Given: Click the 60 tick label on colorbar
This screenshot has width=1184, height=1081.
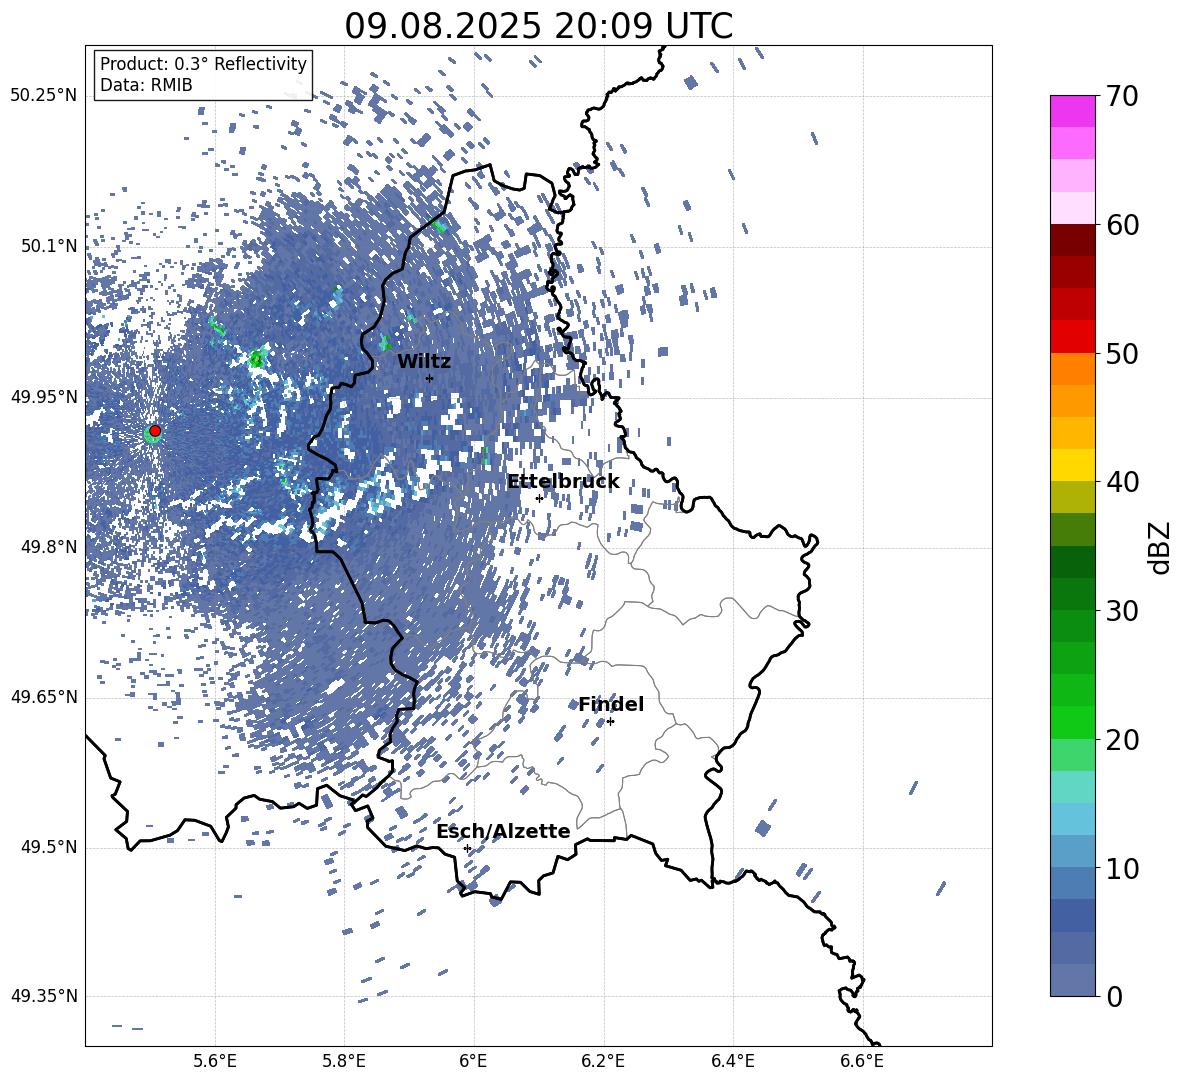Looking at the screenshot, I should 1122,225.
